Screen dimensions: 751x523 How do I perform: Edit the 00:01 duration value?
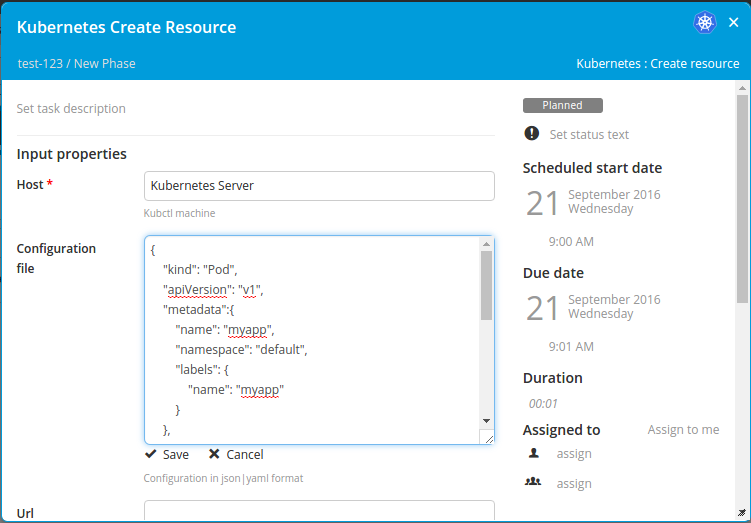pyautogui.click(x=543, y=404)
